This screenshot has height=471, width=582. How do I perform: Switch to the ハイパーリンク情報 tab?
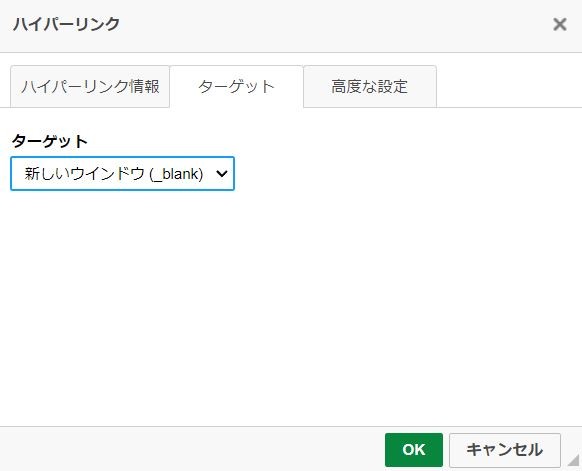pyautogui.click(x=90, y=86)
